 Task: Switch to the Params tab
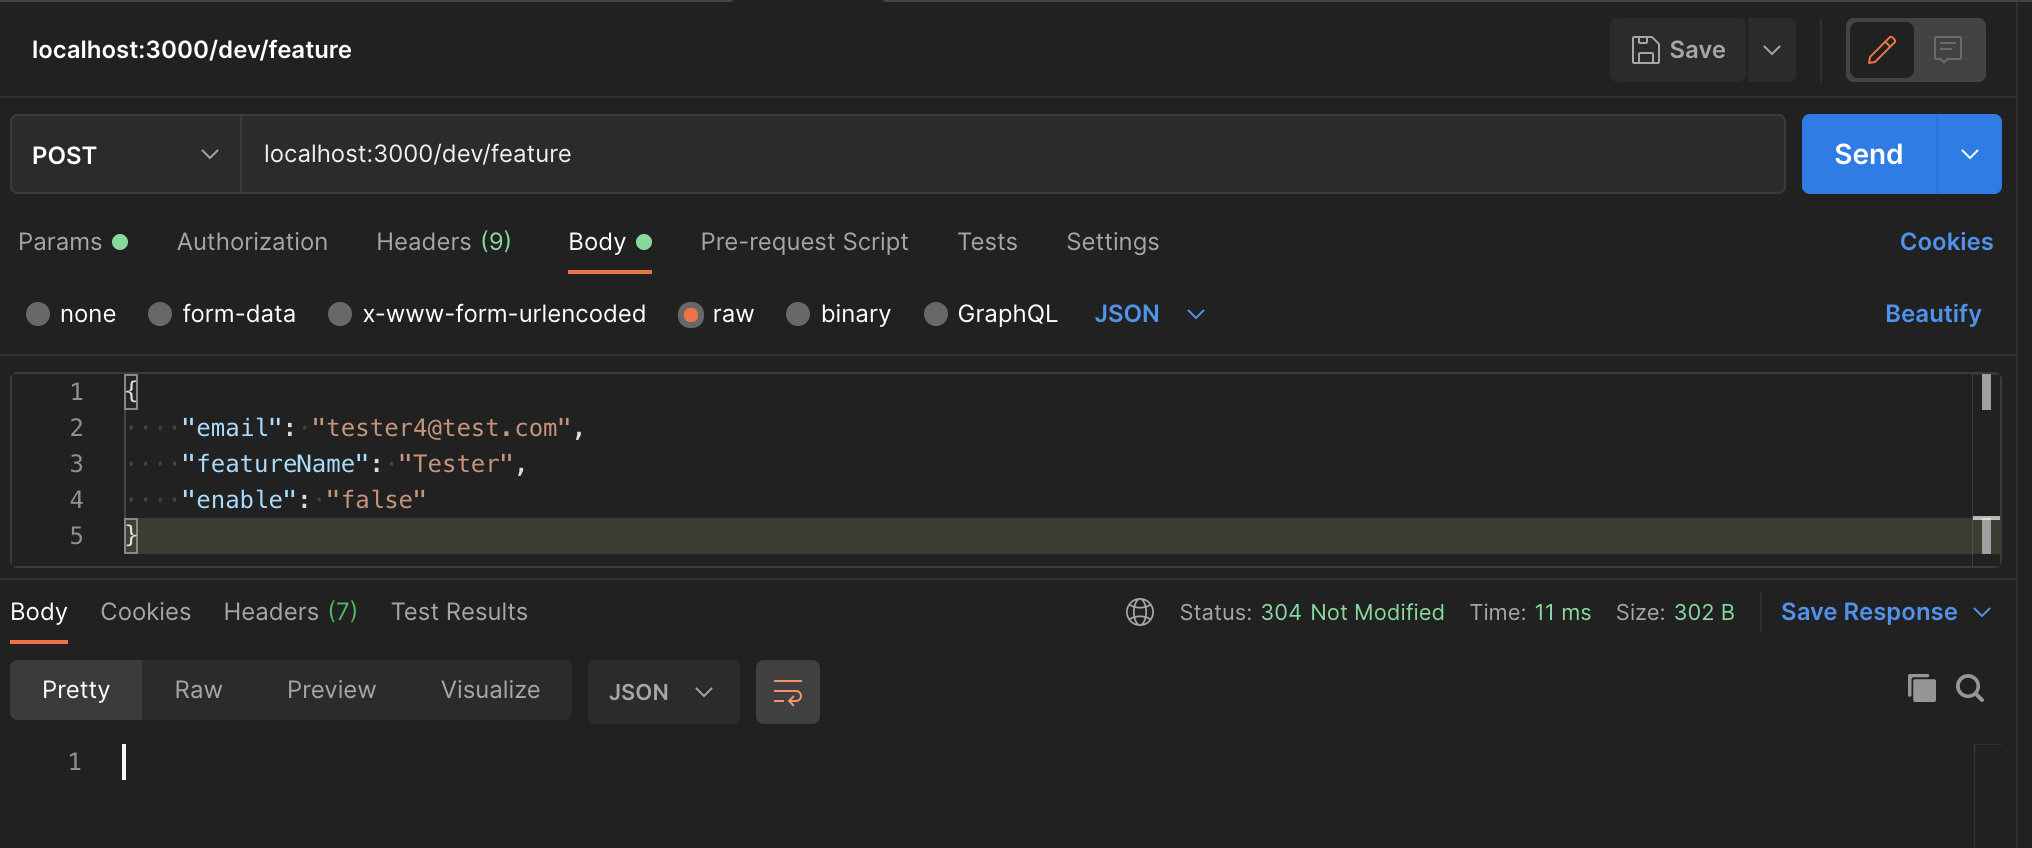(x=73, y=242)
